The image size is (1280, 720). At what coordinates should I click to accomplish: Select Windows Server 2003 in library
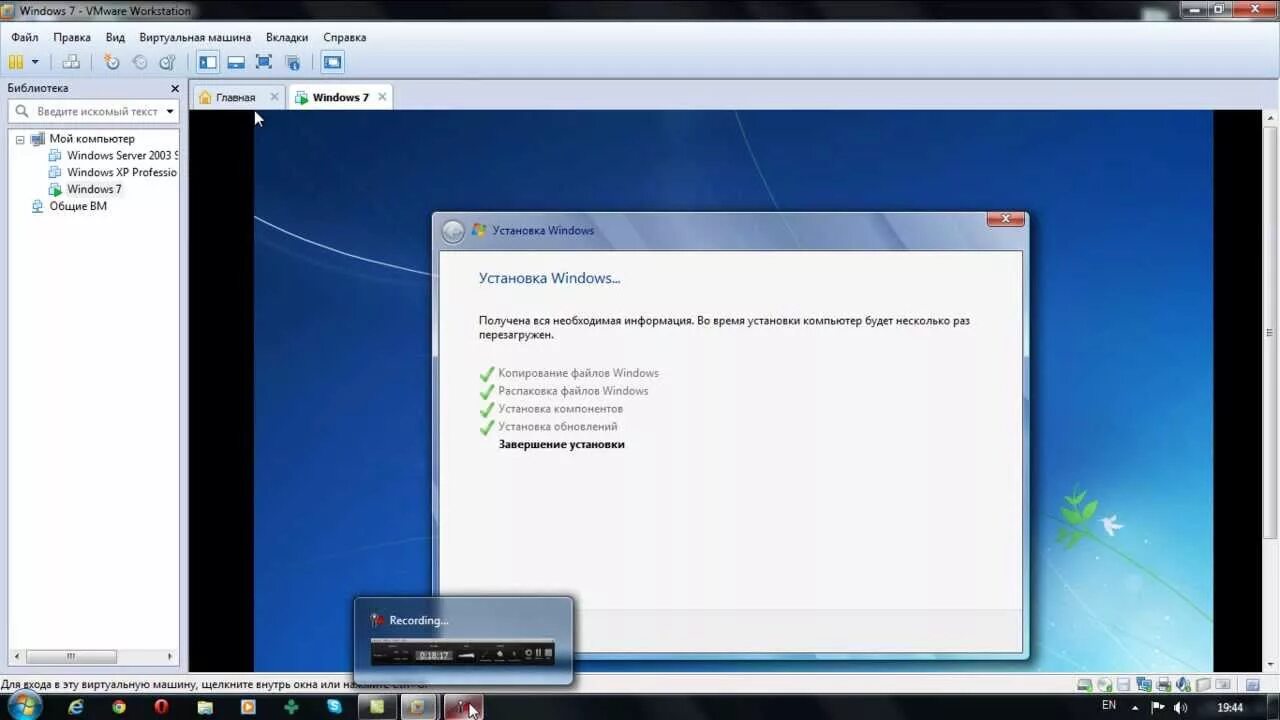pos(122,156)
